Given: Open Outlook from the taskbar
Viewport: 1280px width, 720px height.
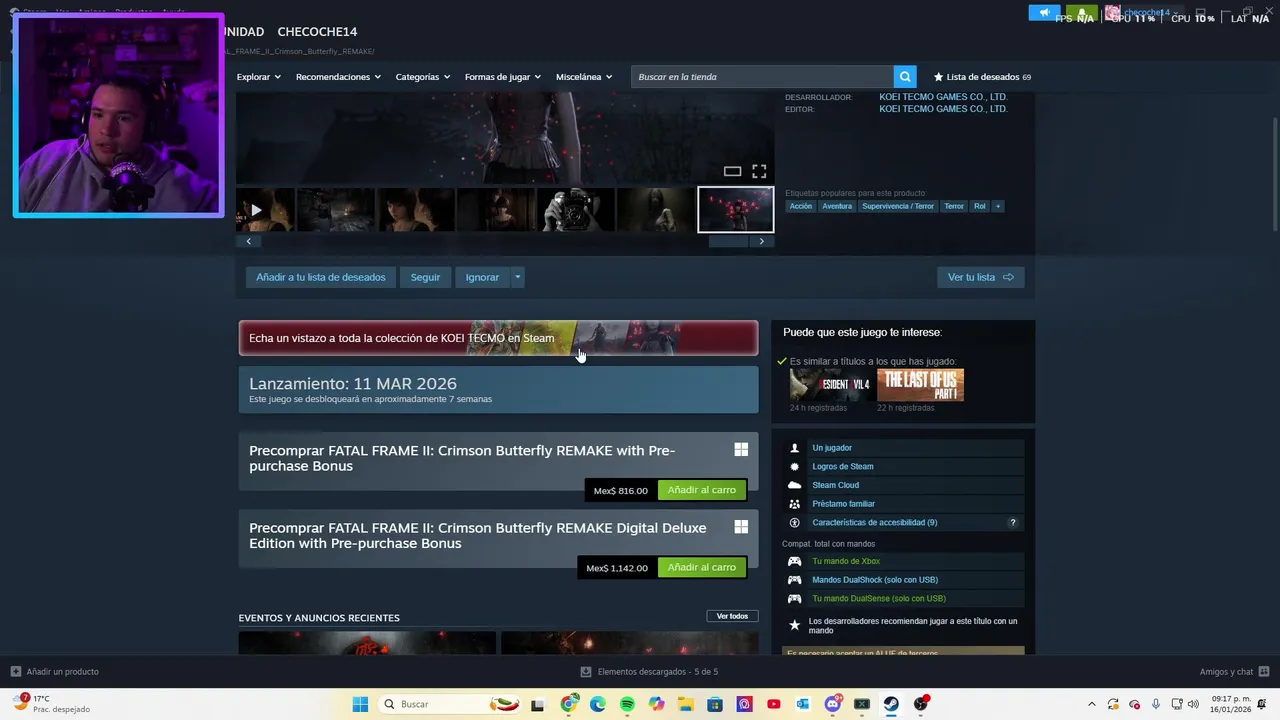Looking at the screenshot, I should (802, 704).
